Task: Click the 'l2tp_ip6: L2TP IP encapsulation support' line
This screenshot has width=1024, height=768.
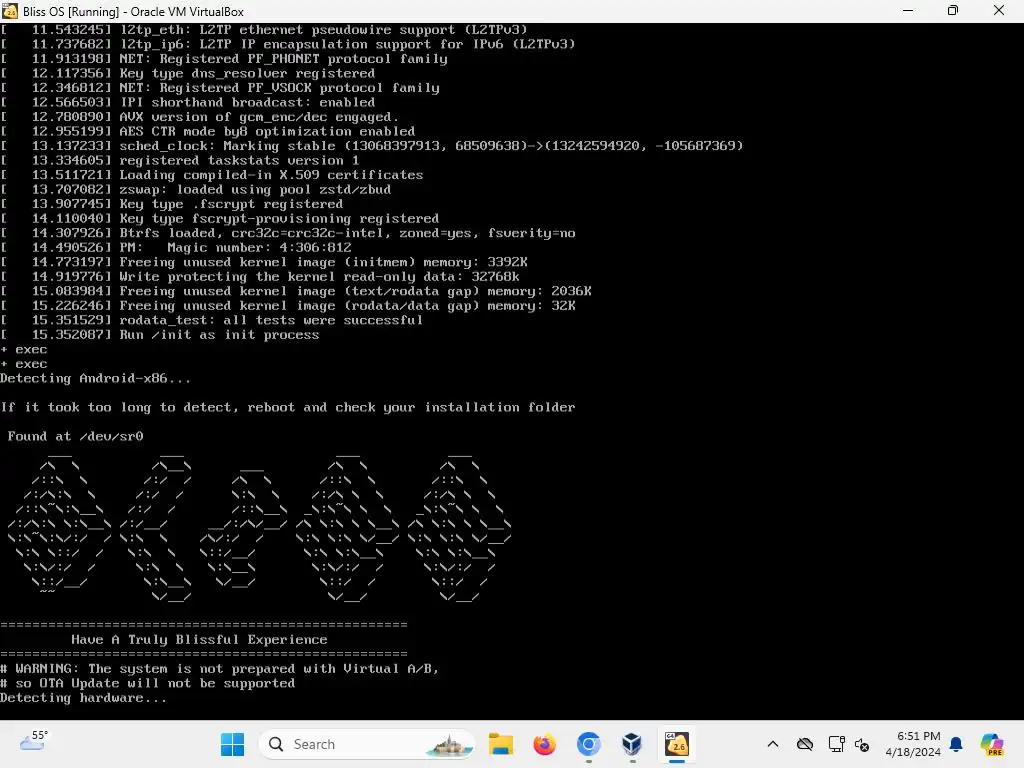Action: (x=288, y=44)
